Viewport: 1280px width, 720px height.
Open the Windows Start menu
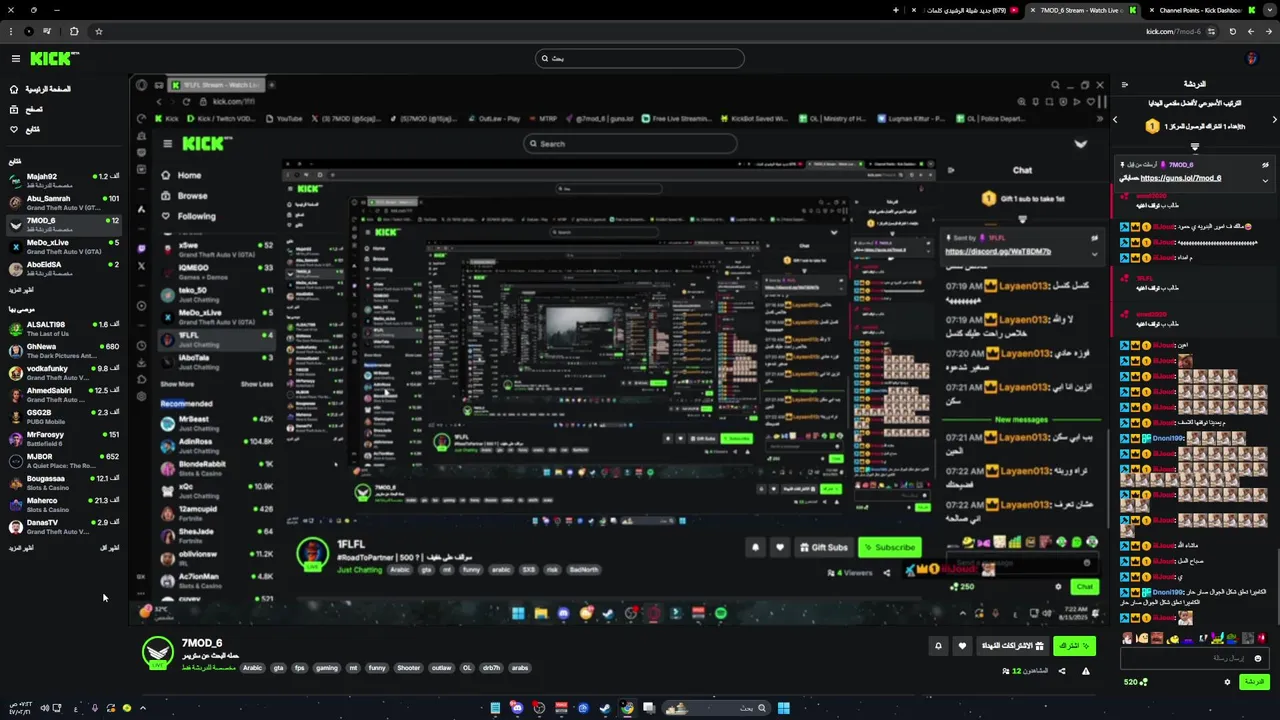(x=784, y=708)
